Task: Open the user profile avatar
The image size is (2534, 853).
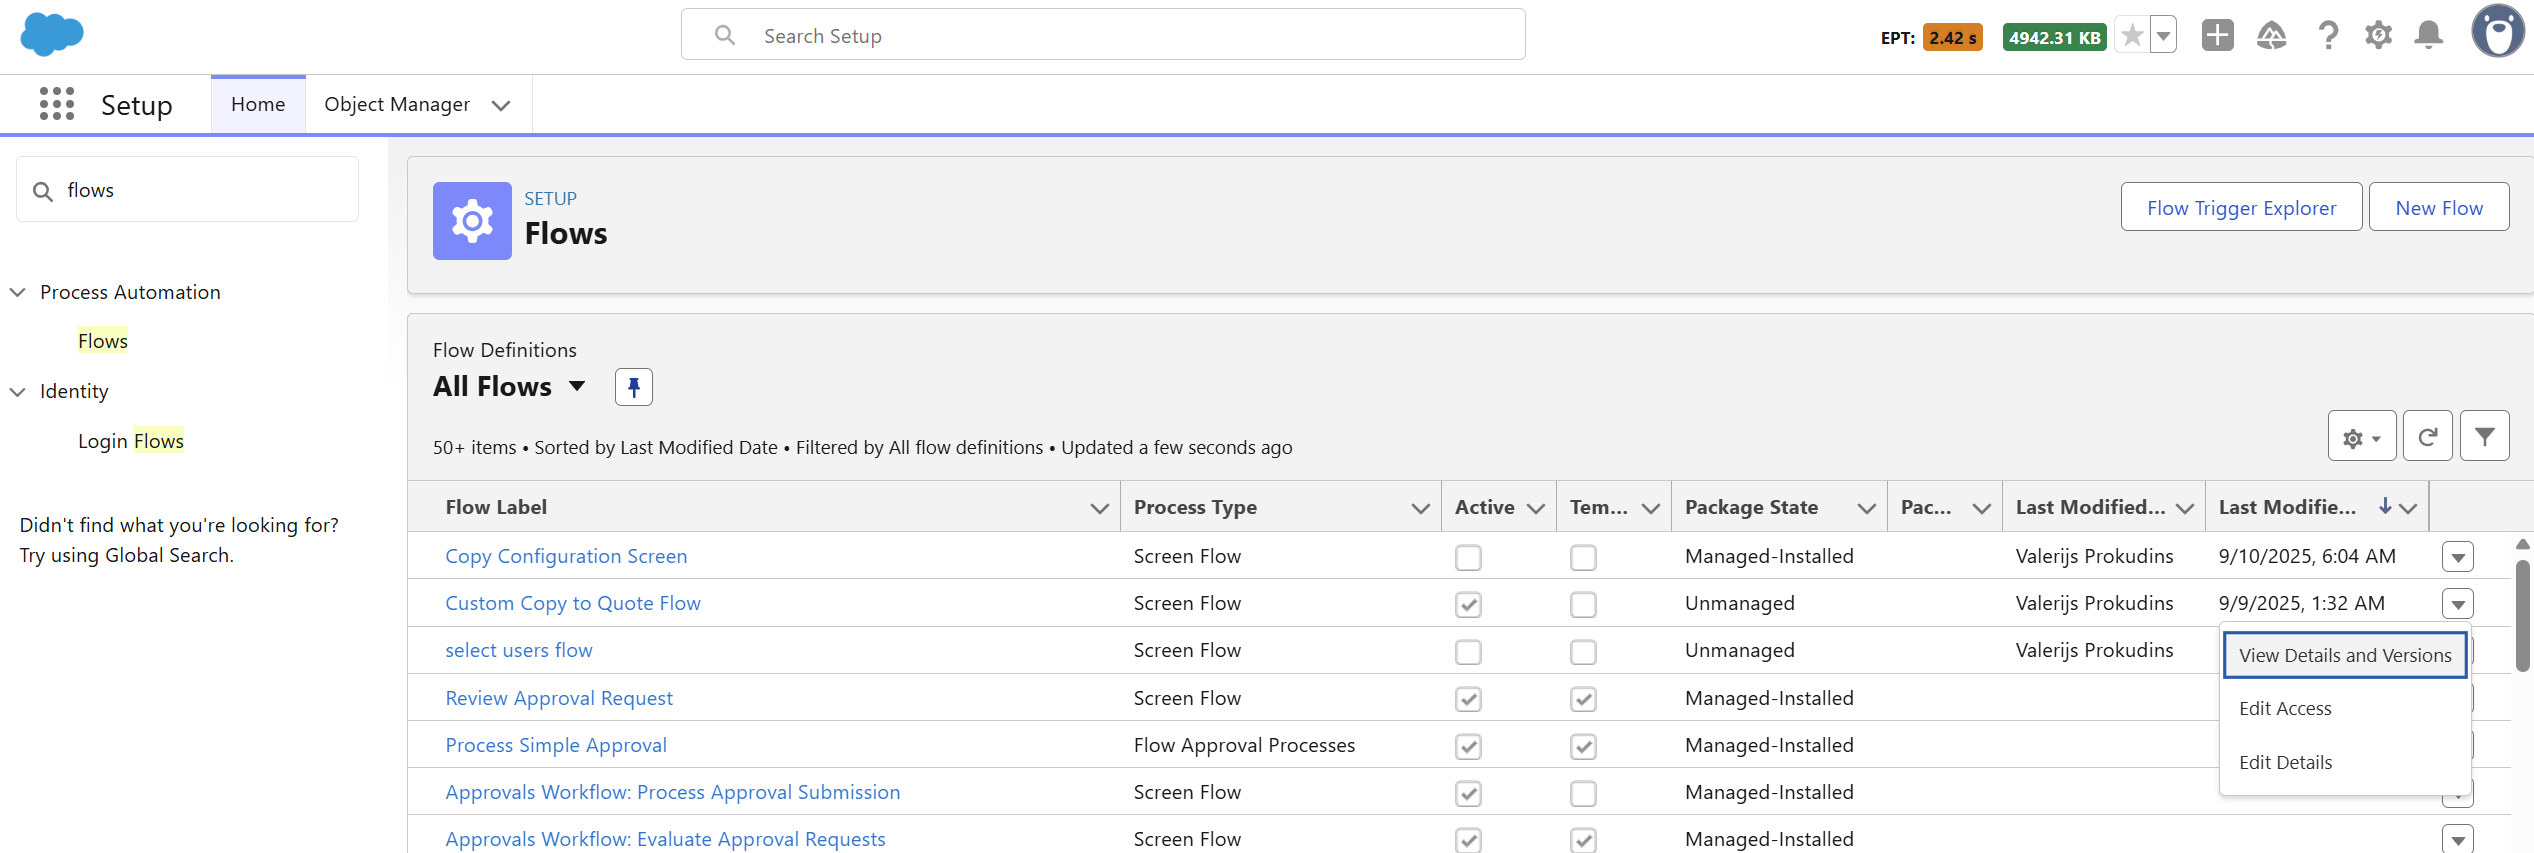Action: (2498, 32)
